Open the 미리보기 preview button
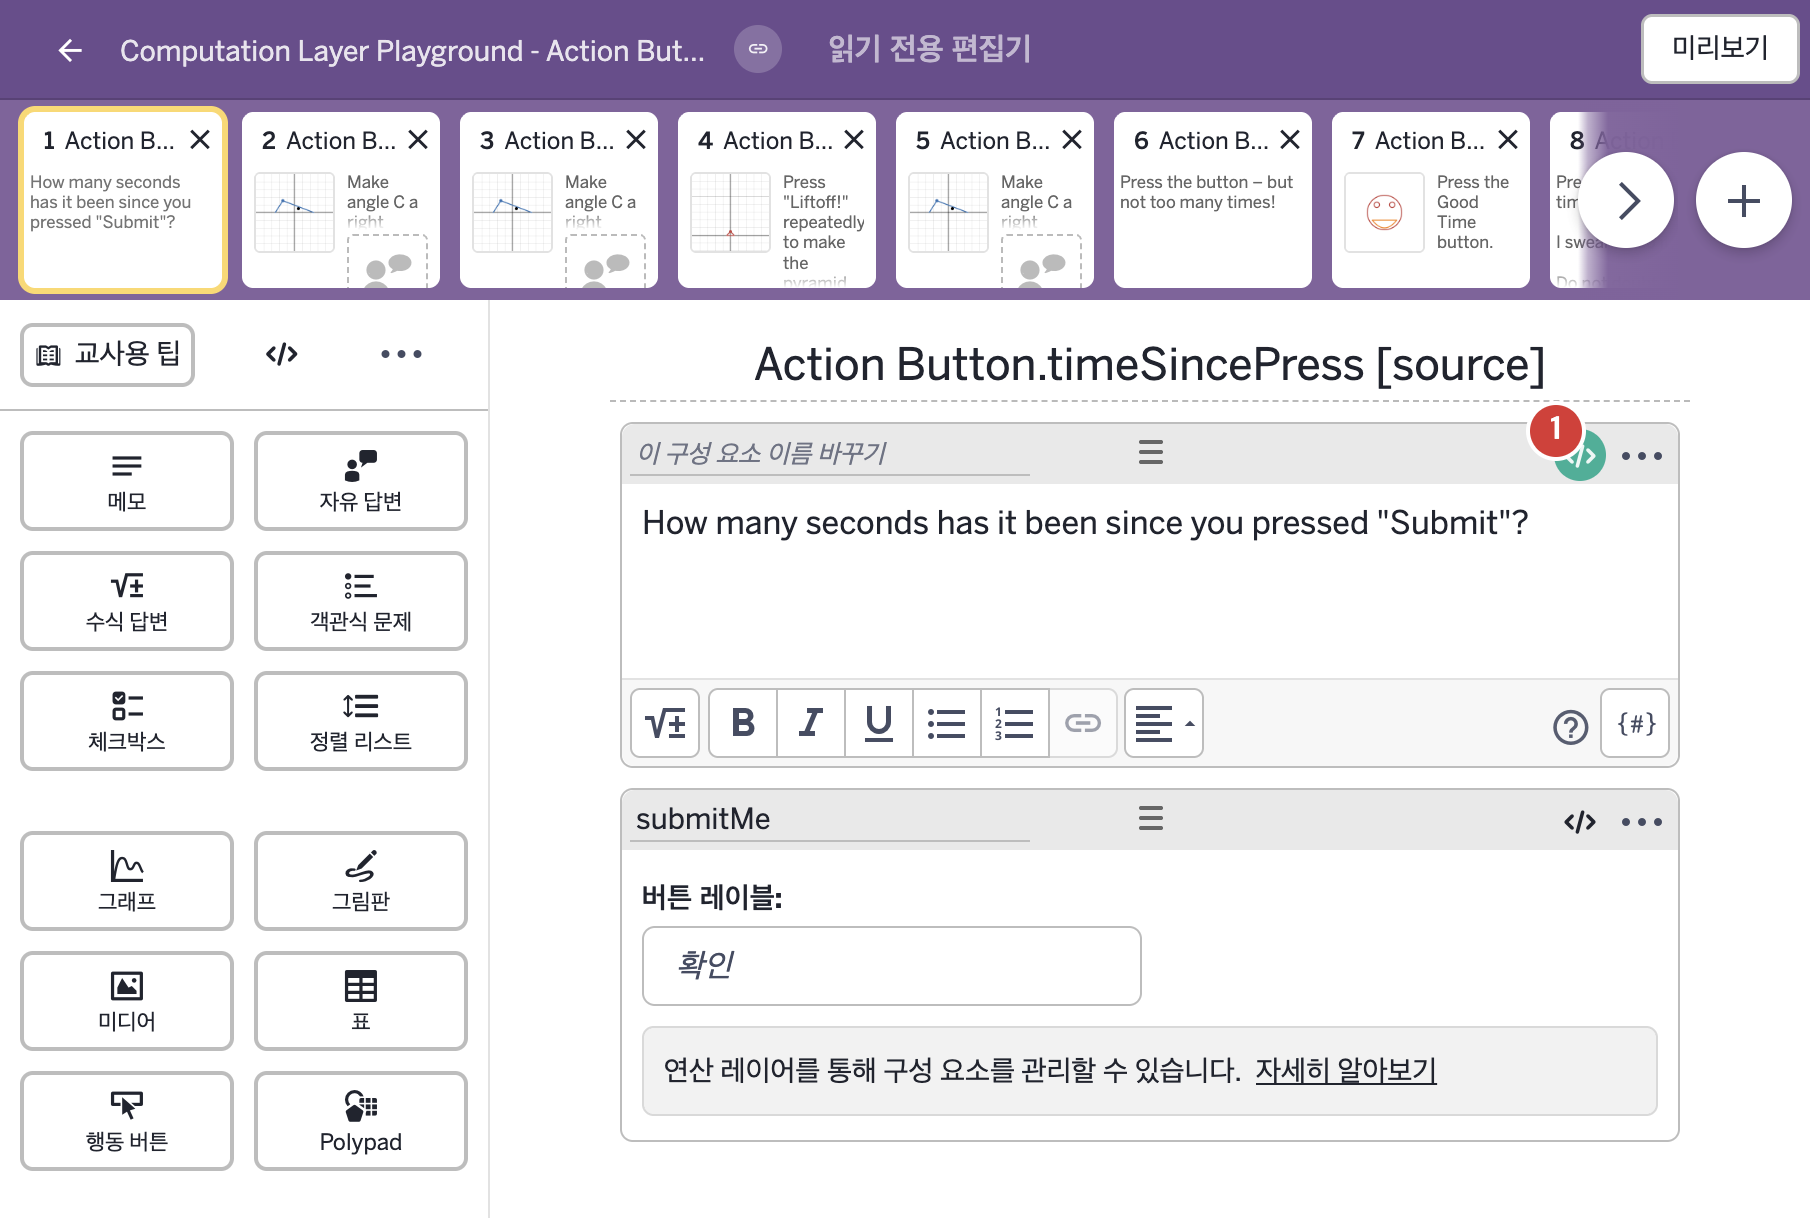Viewport: 1810px width, 1218px height. click(1720, 48)
